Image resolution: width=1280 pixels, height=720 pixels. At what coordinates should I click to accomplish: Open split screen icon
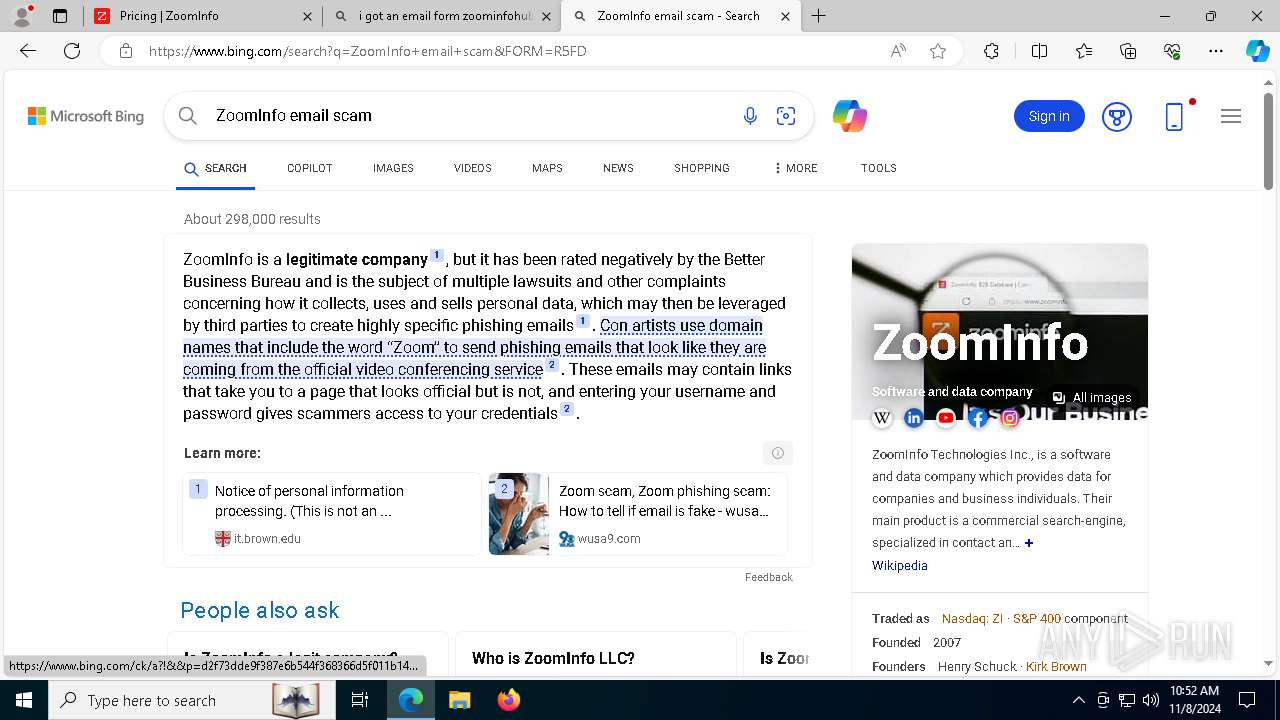[x=1039, y=51]
